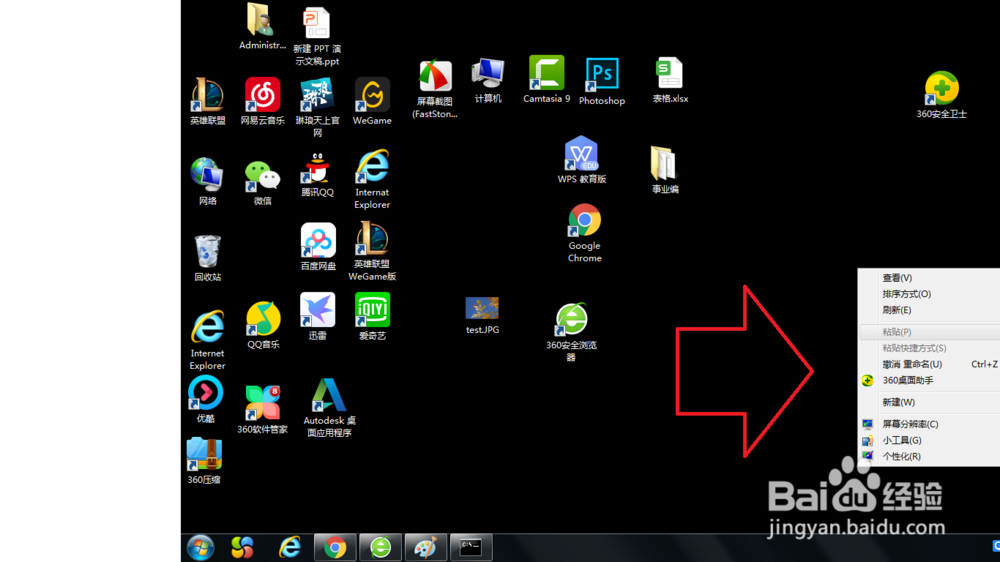Switch to command prompt on taskbar
The image size is (1000, 562).
(471, 548)
